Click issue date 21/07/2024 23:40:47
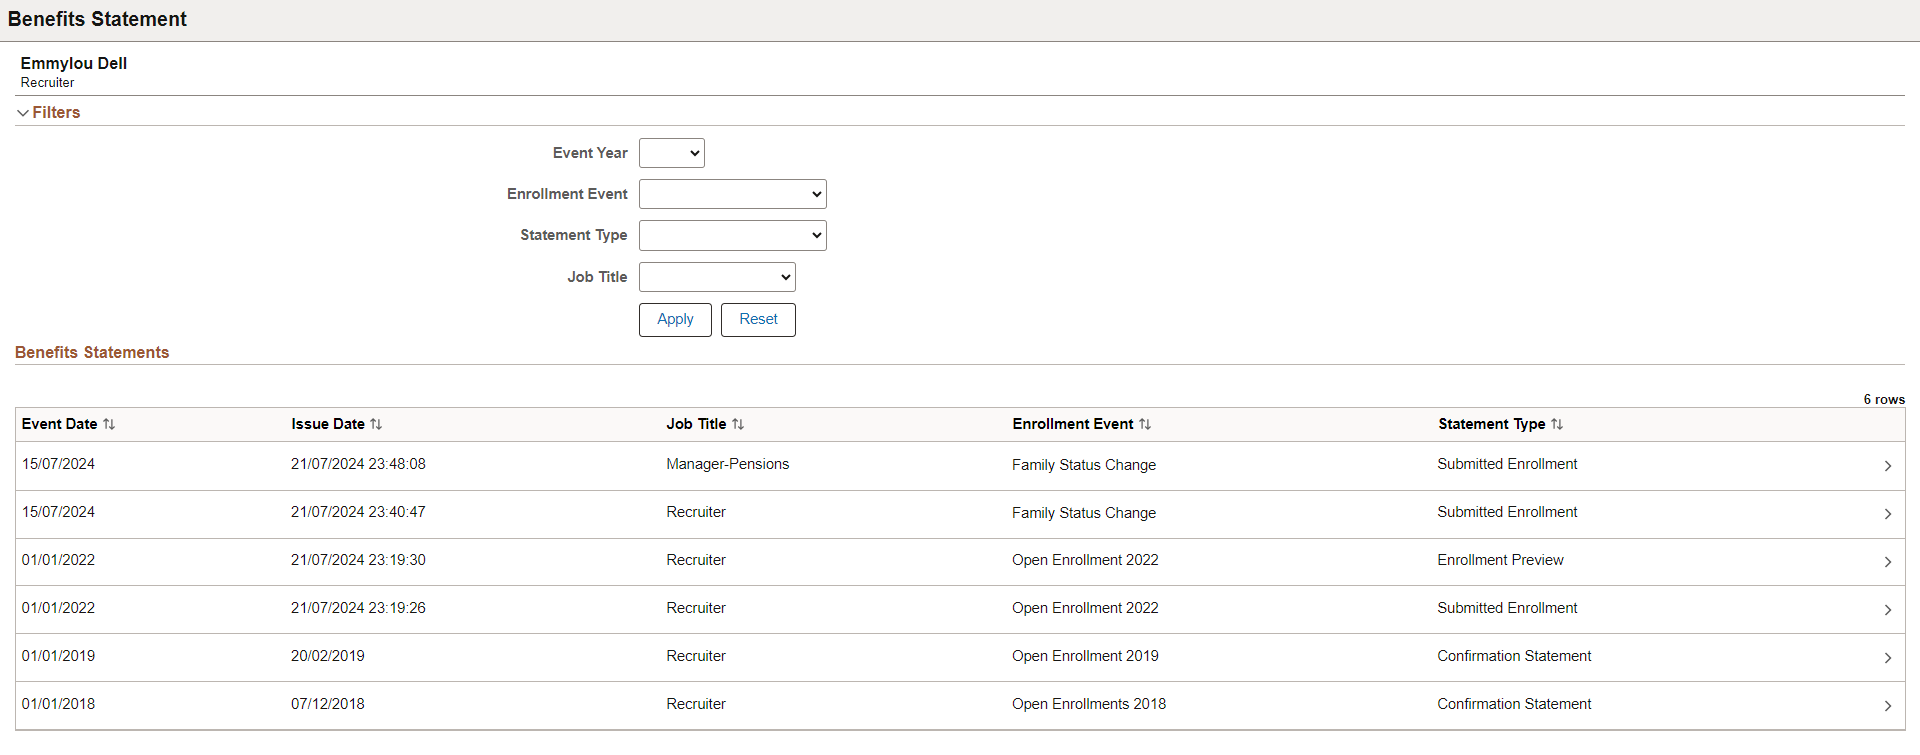1920x755 pixels. [358, 512]
